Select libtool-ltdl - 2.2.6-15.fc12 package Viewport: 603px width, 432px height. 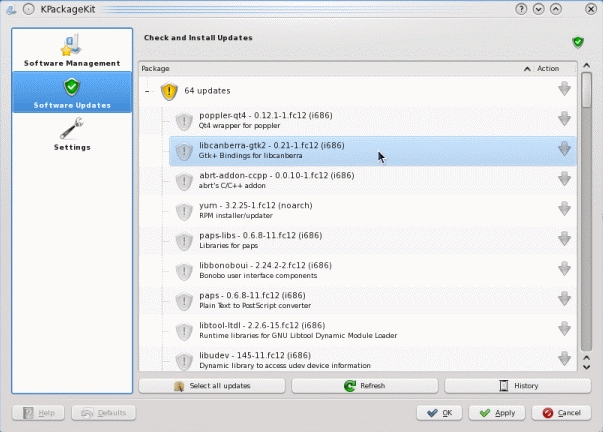pos(373,331)
